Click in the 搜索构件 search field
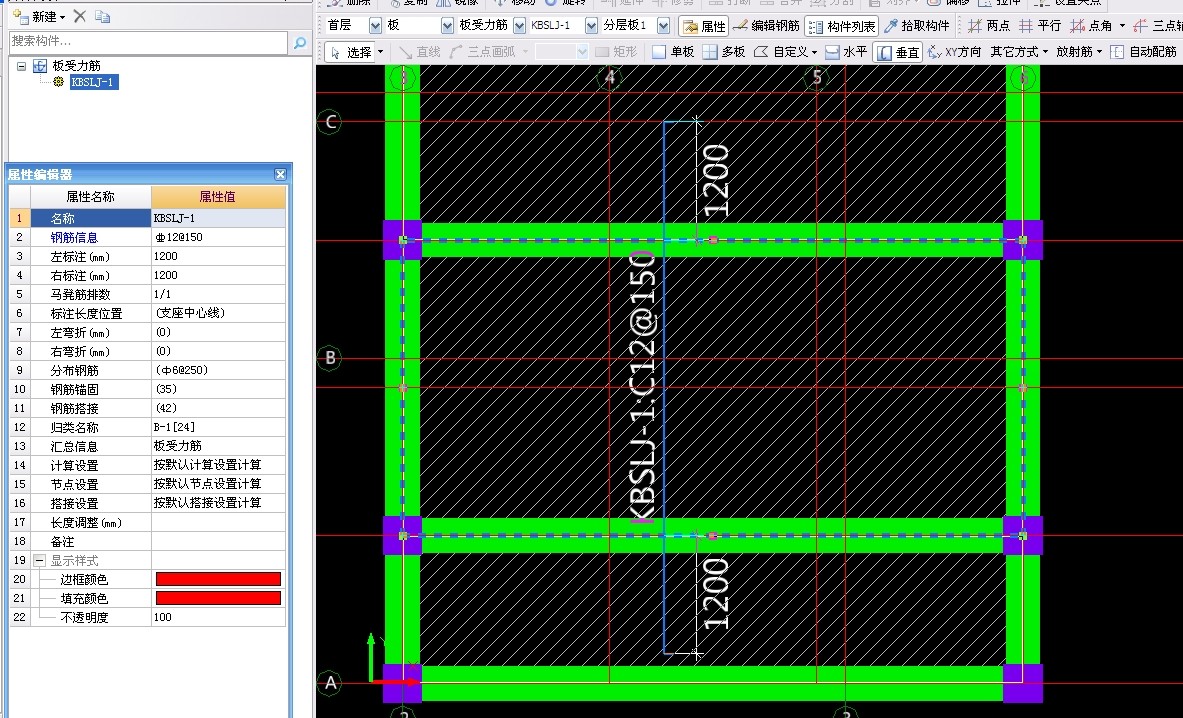1183x718 pixels. 149,41
